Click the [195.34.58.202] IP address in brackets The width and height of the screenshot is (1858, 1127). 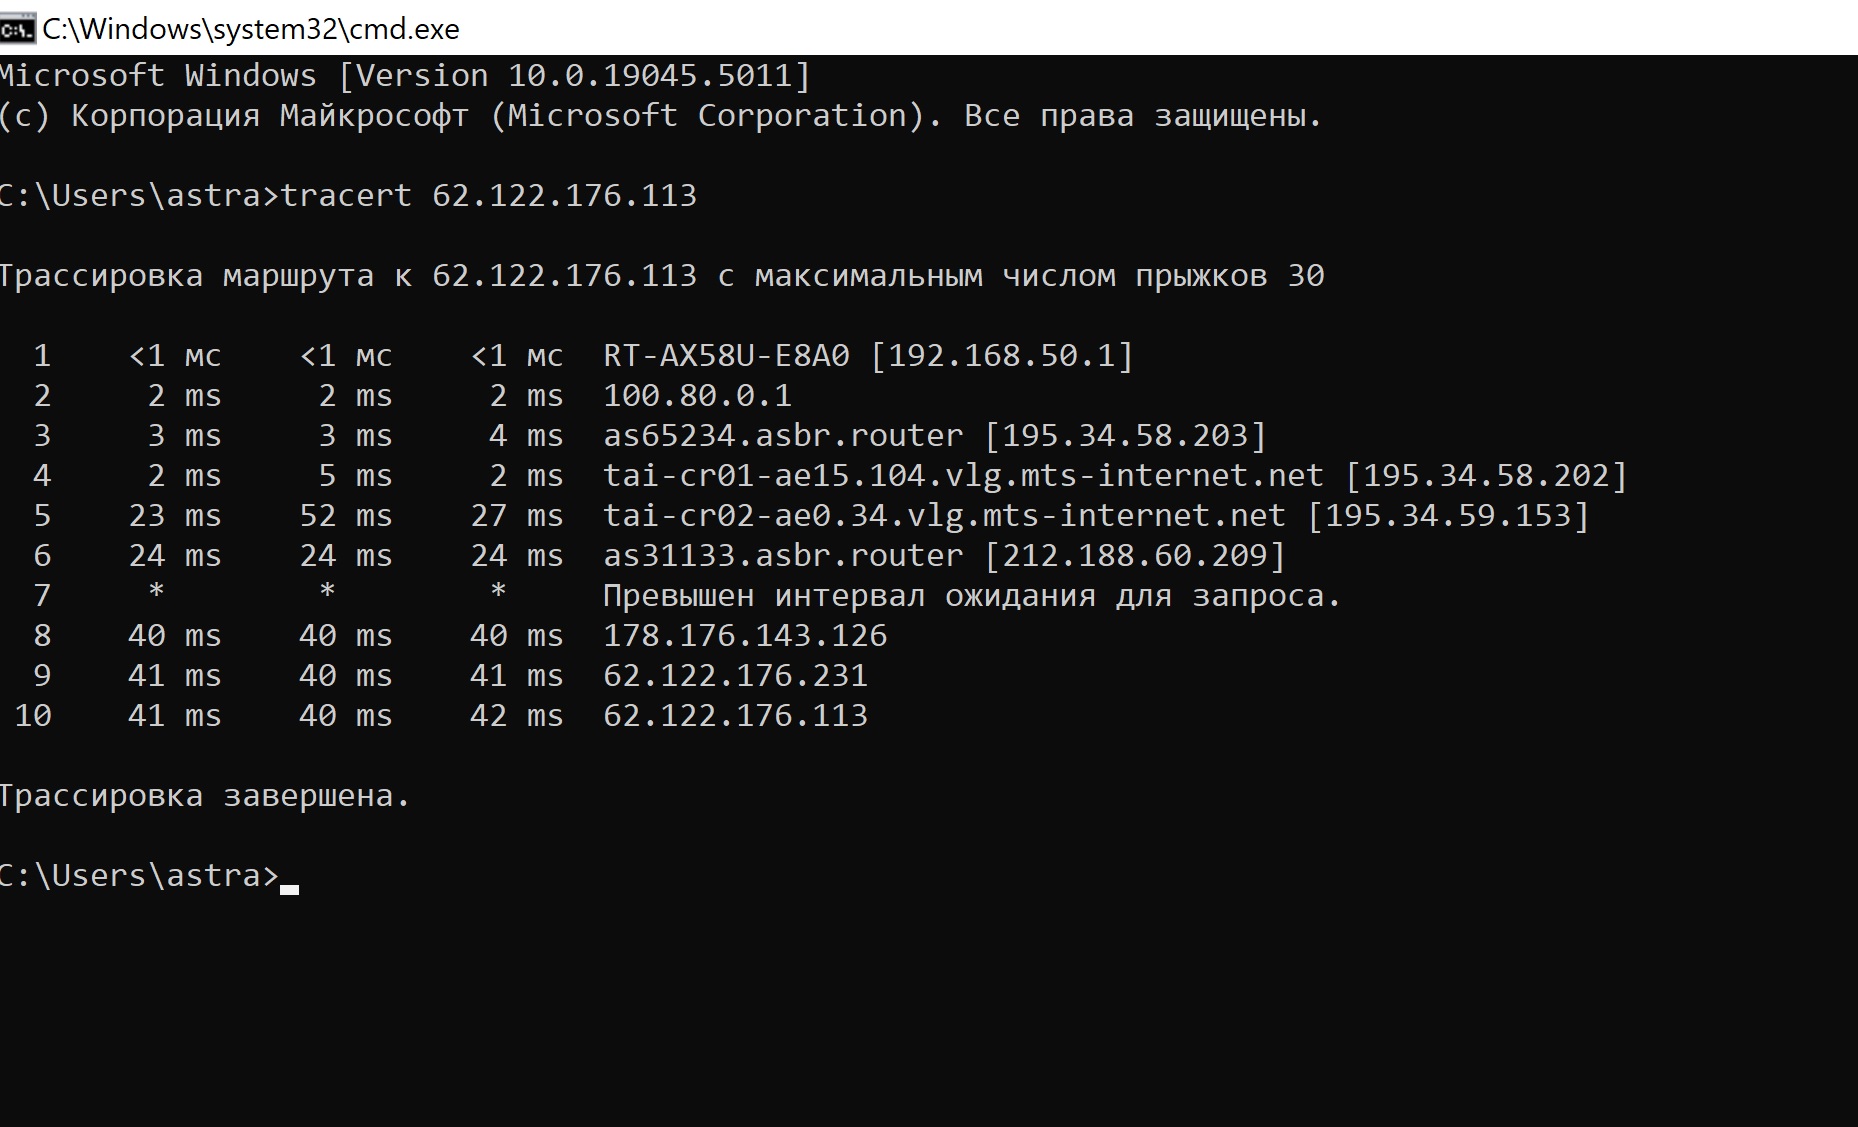(x=1486, y=476)
